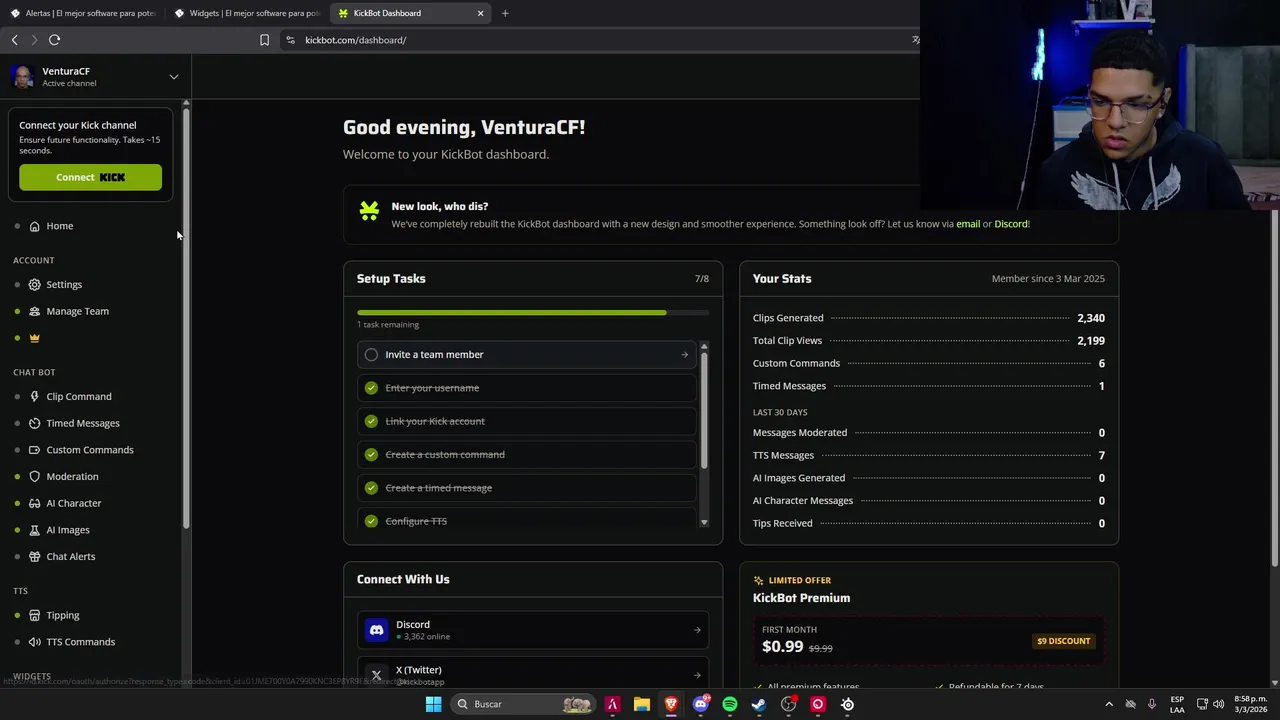Mark 'Invite a team member' task circle

(x=371, y=354)
